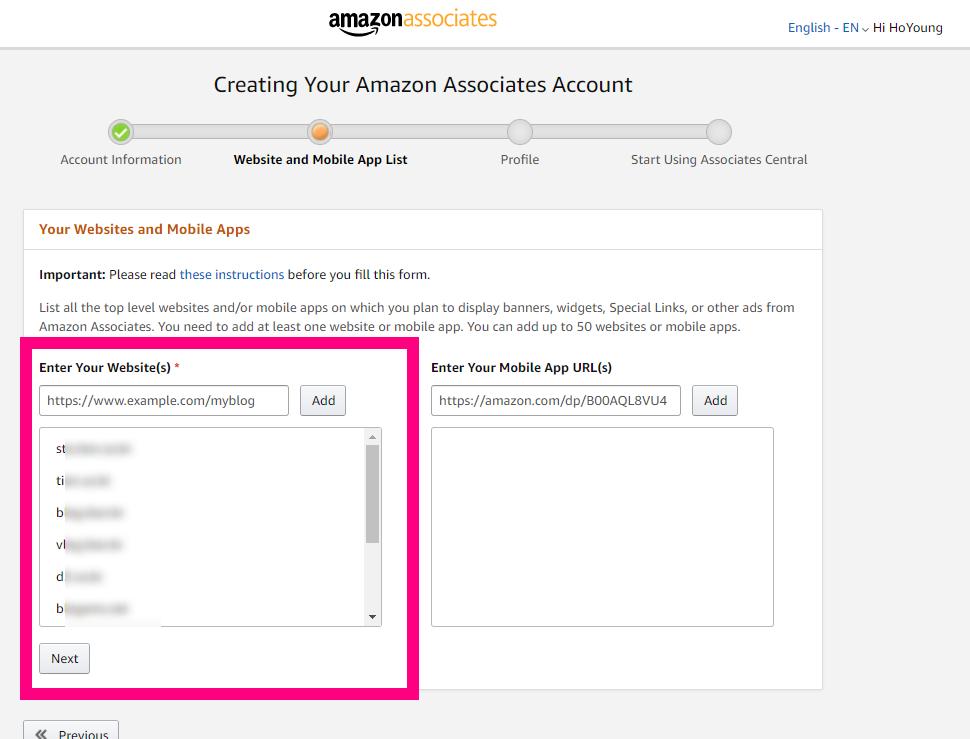Viewport: 970px width, 739px height.
Task: Select the Account Information step label
Action: [121, 160]
